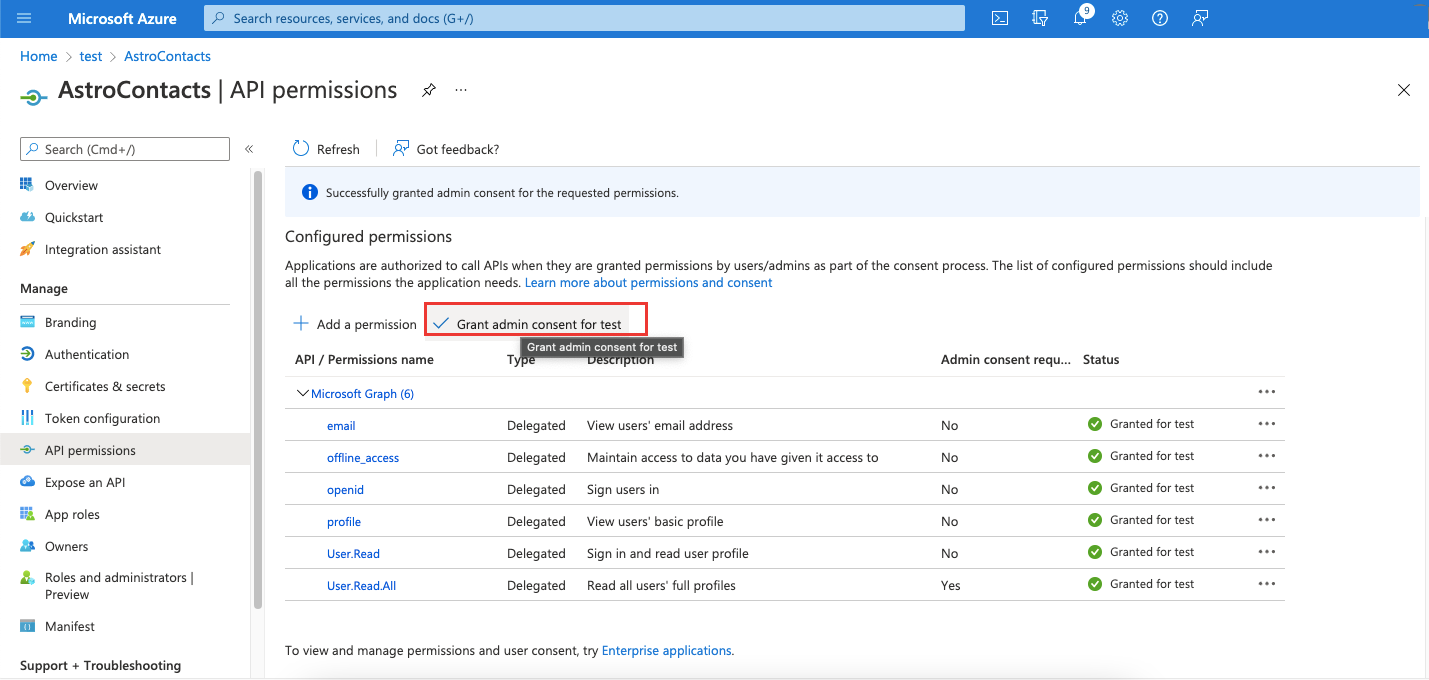Screen dimensions: 1429x680
Task: Pin AstroContacts API permissions page
Action: coord(428,90)
